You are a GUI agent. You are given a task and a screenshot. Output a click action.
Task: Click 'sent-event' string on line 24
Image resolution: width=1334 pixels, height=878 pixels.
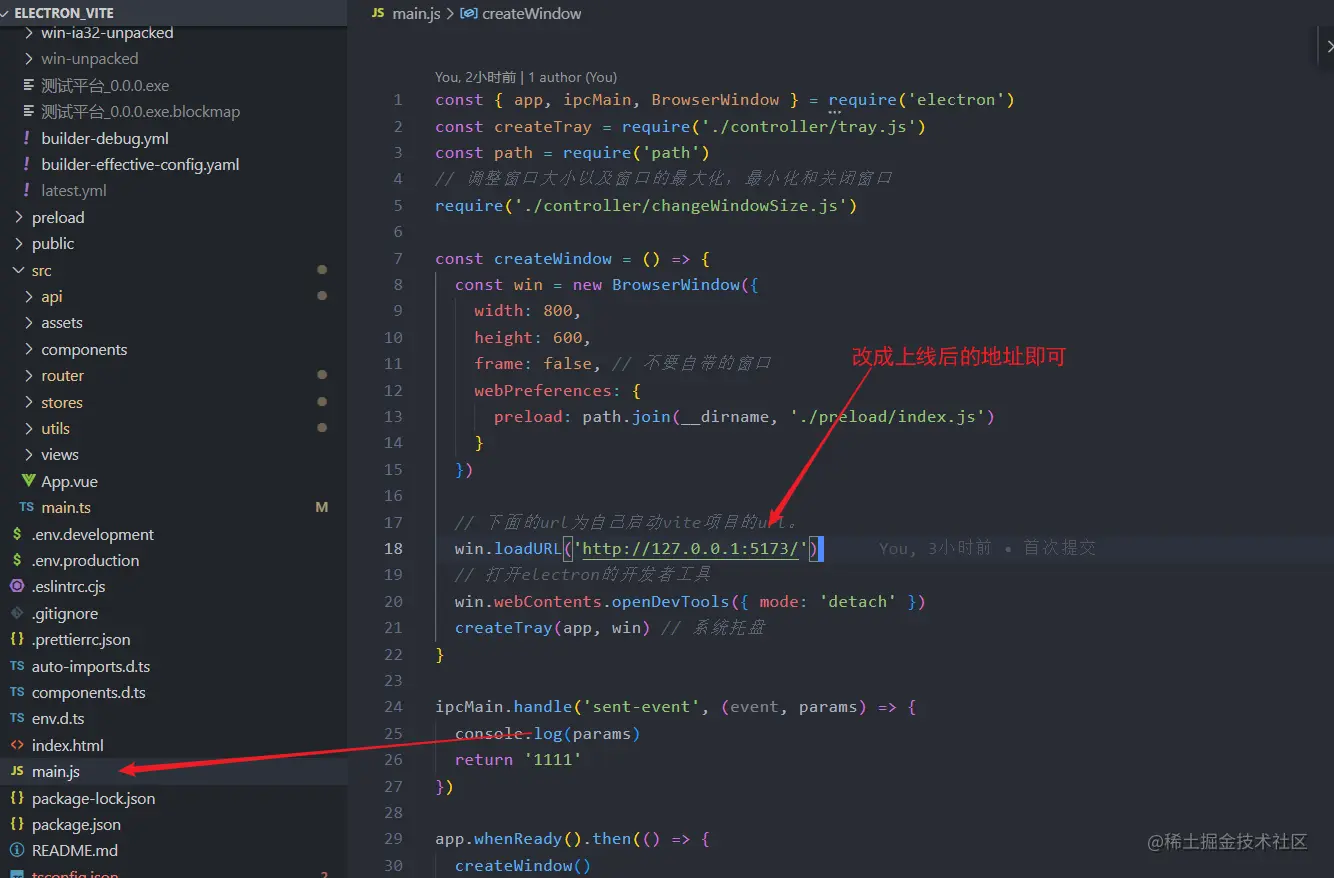pos(641,706)
